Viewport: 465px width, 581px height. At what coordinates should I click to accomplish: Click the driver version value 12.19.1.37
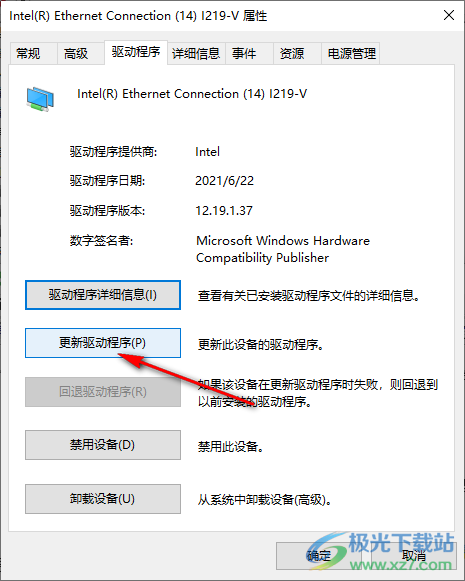224,211
